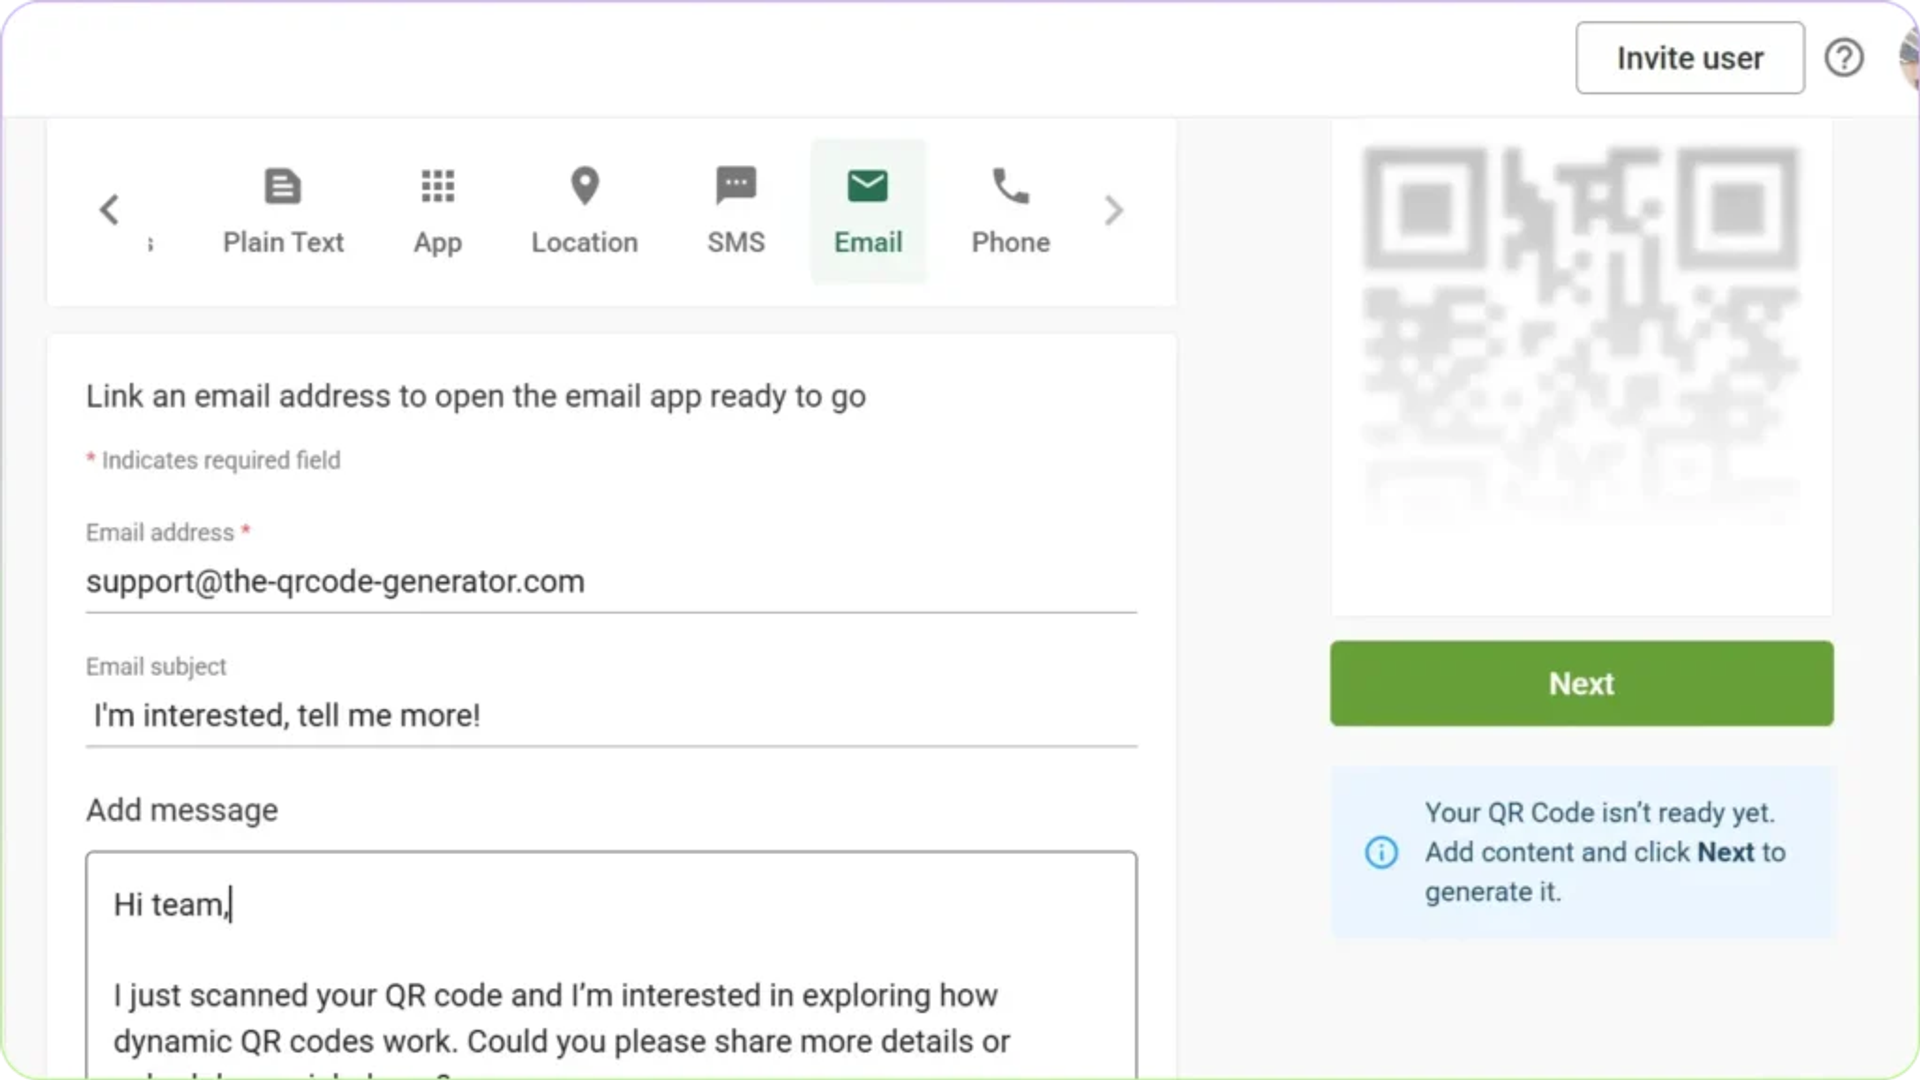Select the App grid icon
This screenshot has width=1920, height=1080.
coord(438,186)
